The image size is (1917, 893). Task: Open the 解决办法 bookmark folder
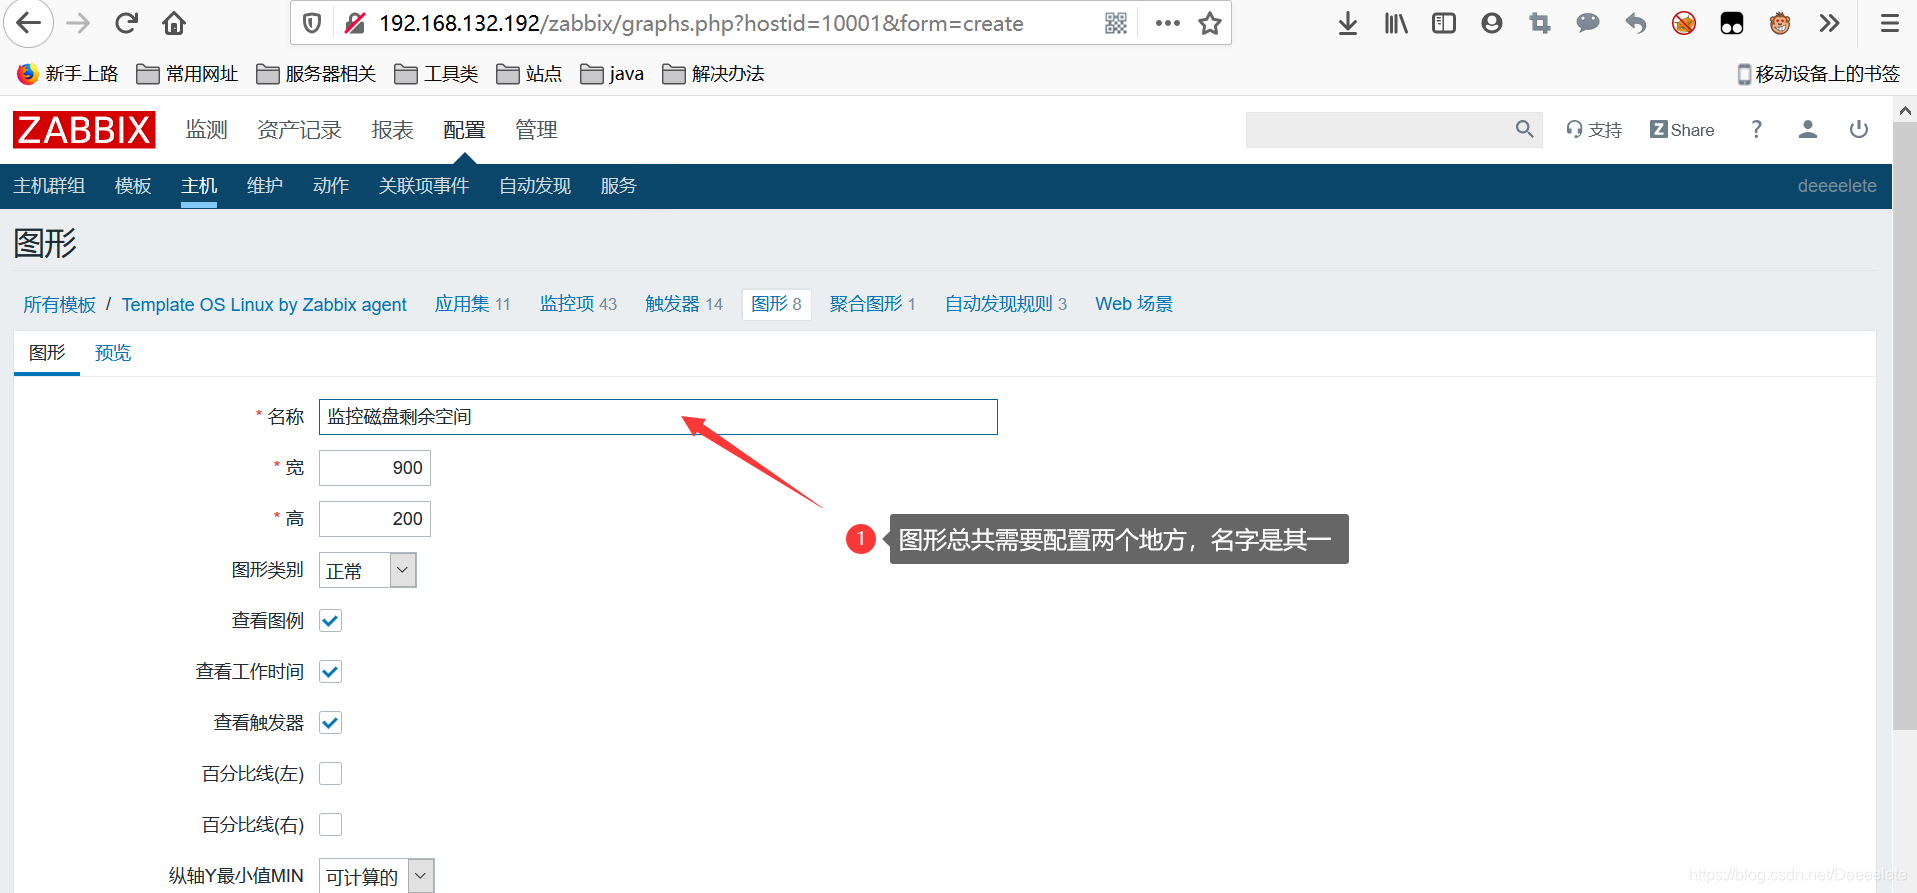tap(713, 74)
